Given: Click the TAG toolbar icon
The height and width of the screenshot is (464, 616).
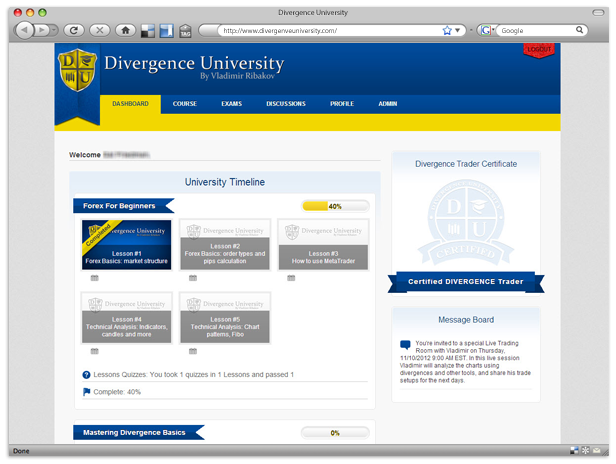Looking at the screenshot, I should [x=185, y=31].
